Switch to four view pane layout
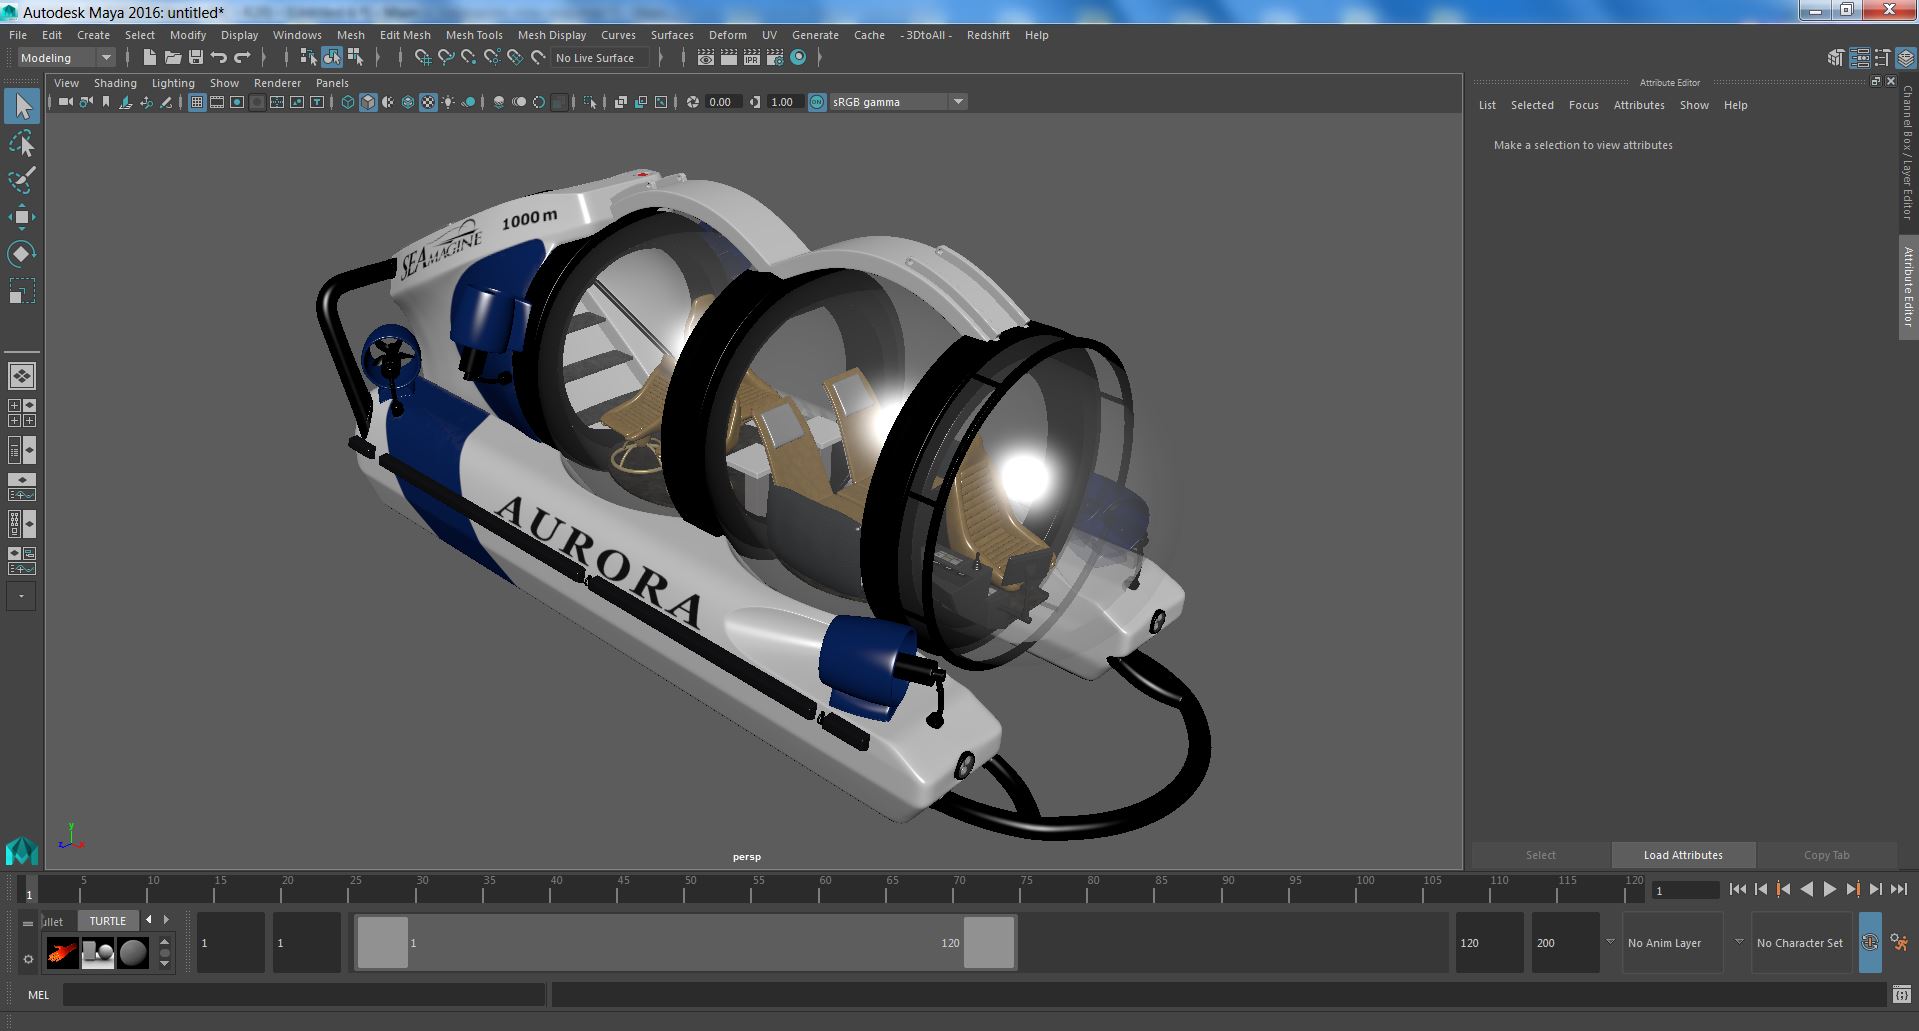1919x1031 pixels. tap(22, 413)
